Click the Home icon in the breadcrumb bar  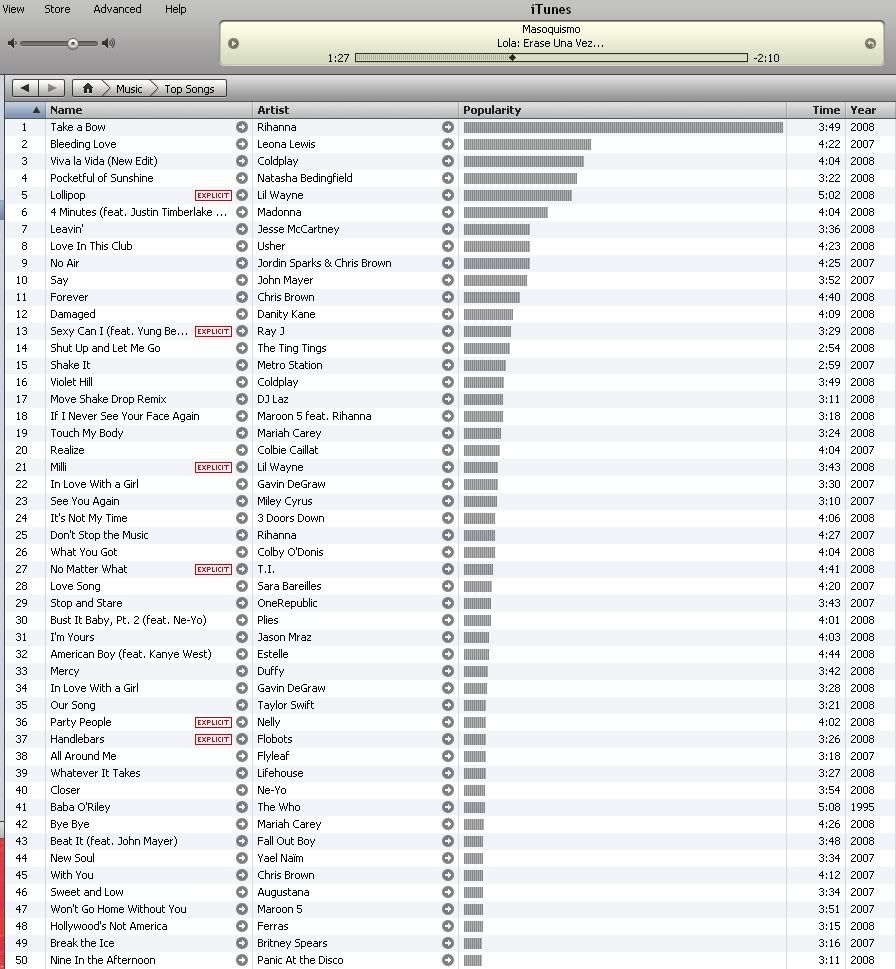click(89, 89)
